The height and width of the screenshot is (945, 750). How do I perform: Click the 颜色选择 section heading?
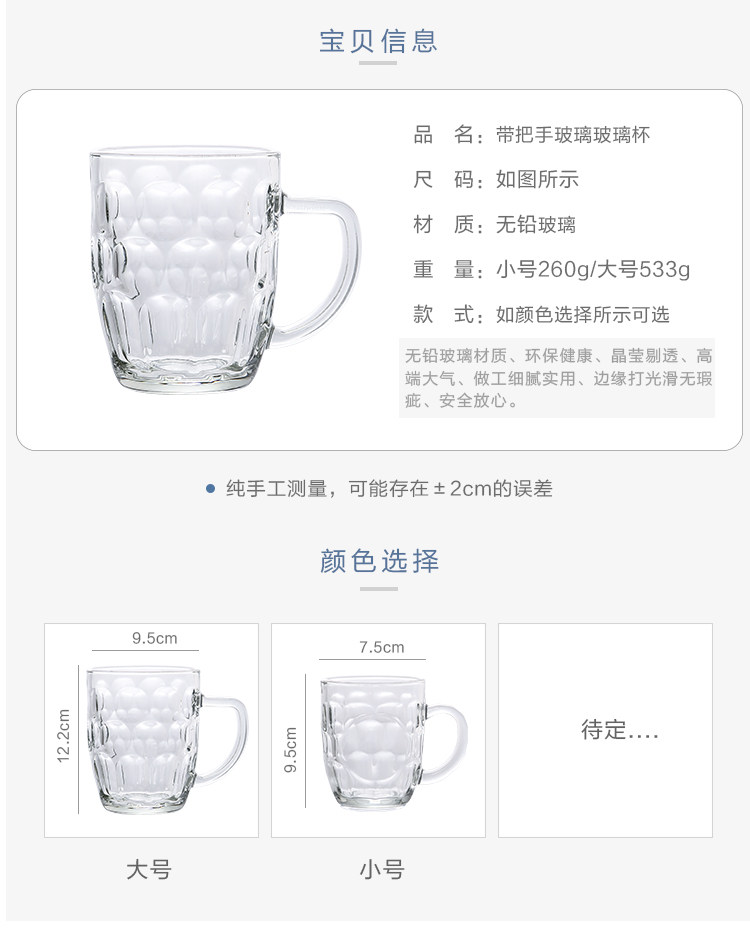click(x=379, y=560)
